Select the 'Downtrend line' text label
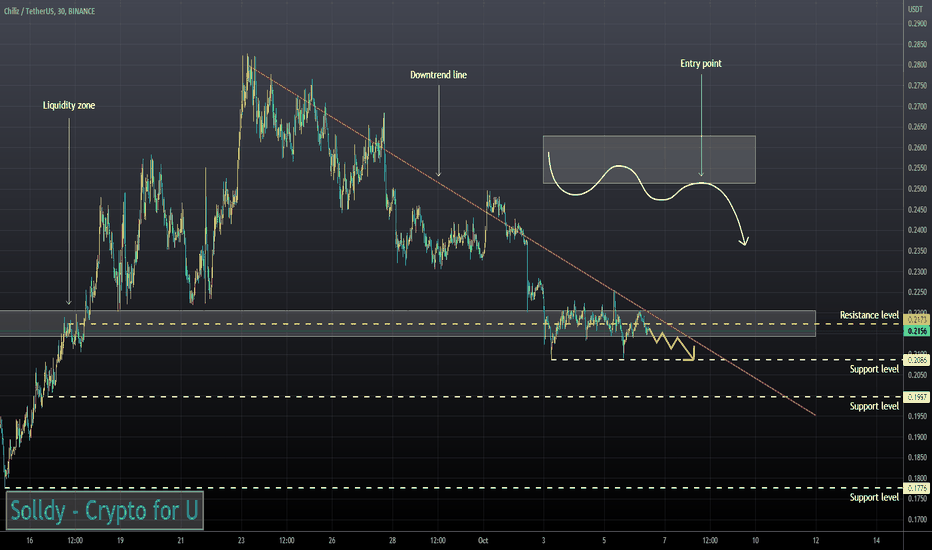Viewport: 932px width, 550px height. (439, 75)
